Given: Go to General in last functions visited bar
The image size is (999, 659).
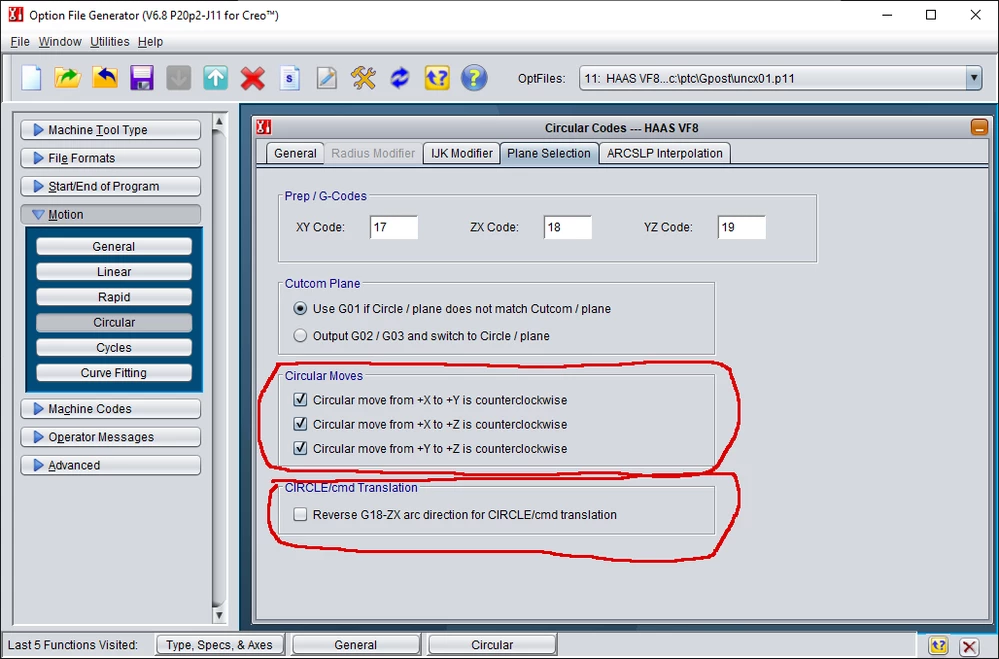Looking at the screenshot, I should [x=356, y=645].
